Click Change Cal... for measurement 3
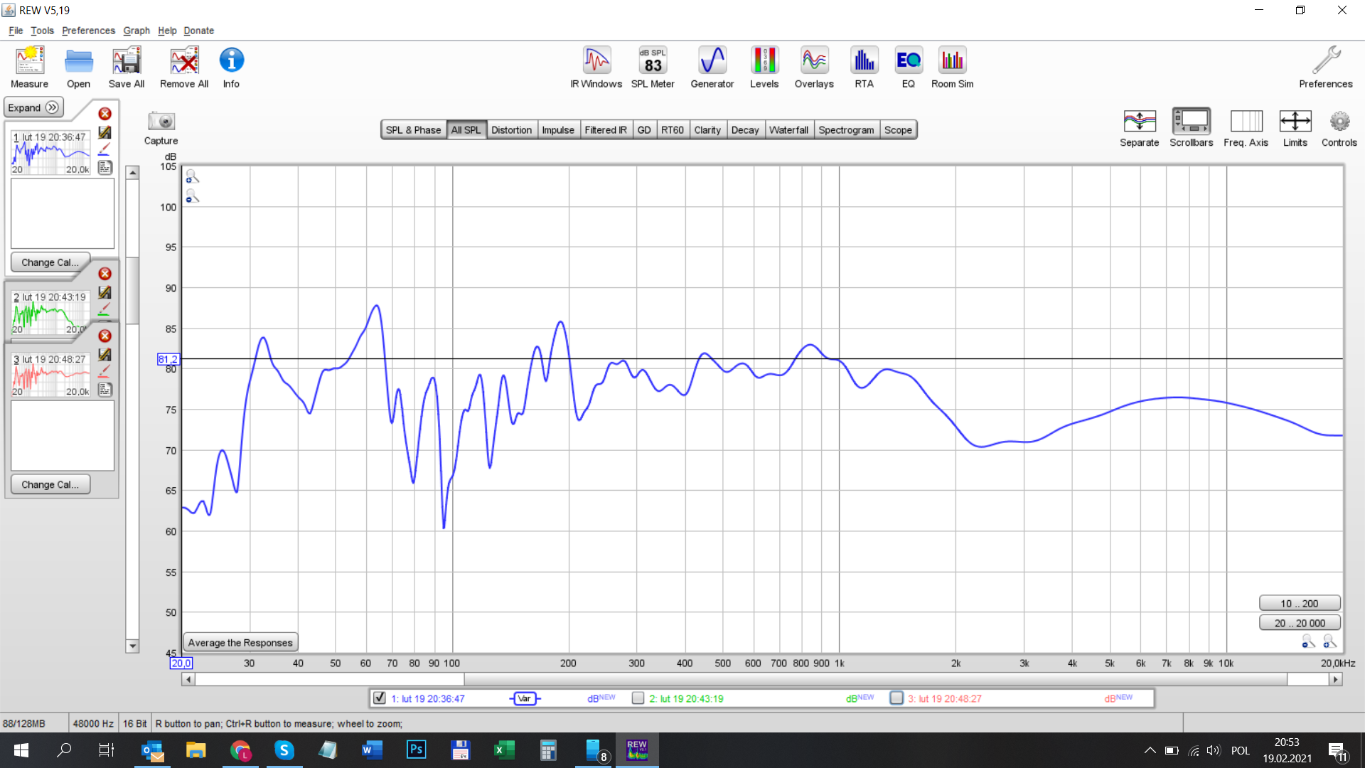Viewport: 1365px width, 768px height. coord(50,484)
